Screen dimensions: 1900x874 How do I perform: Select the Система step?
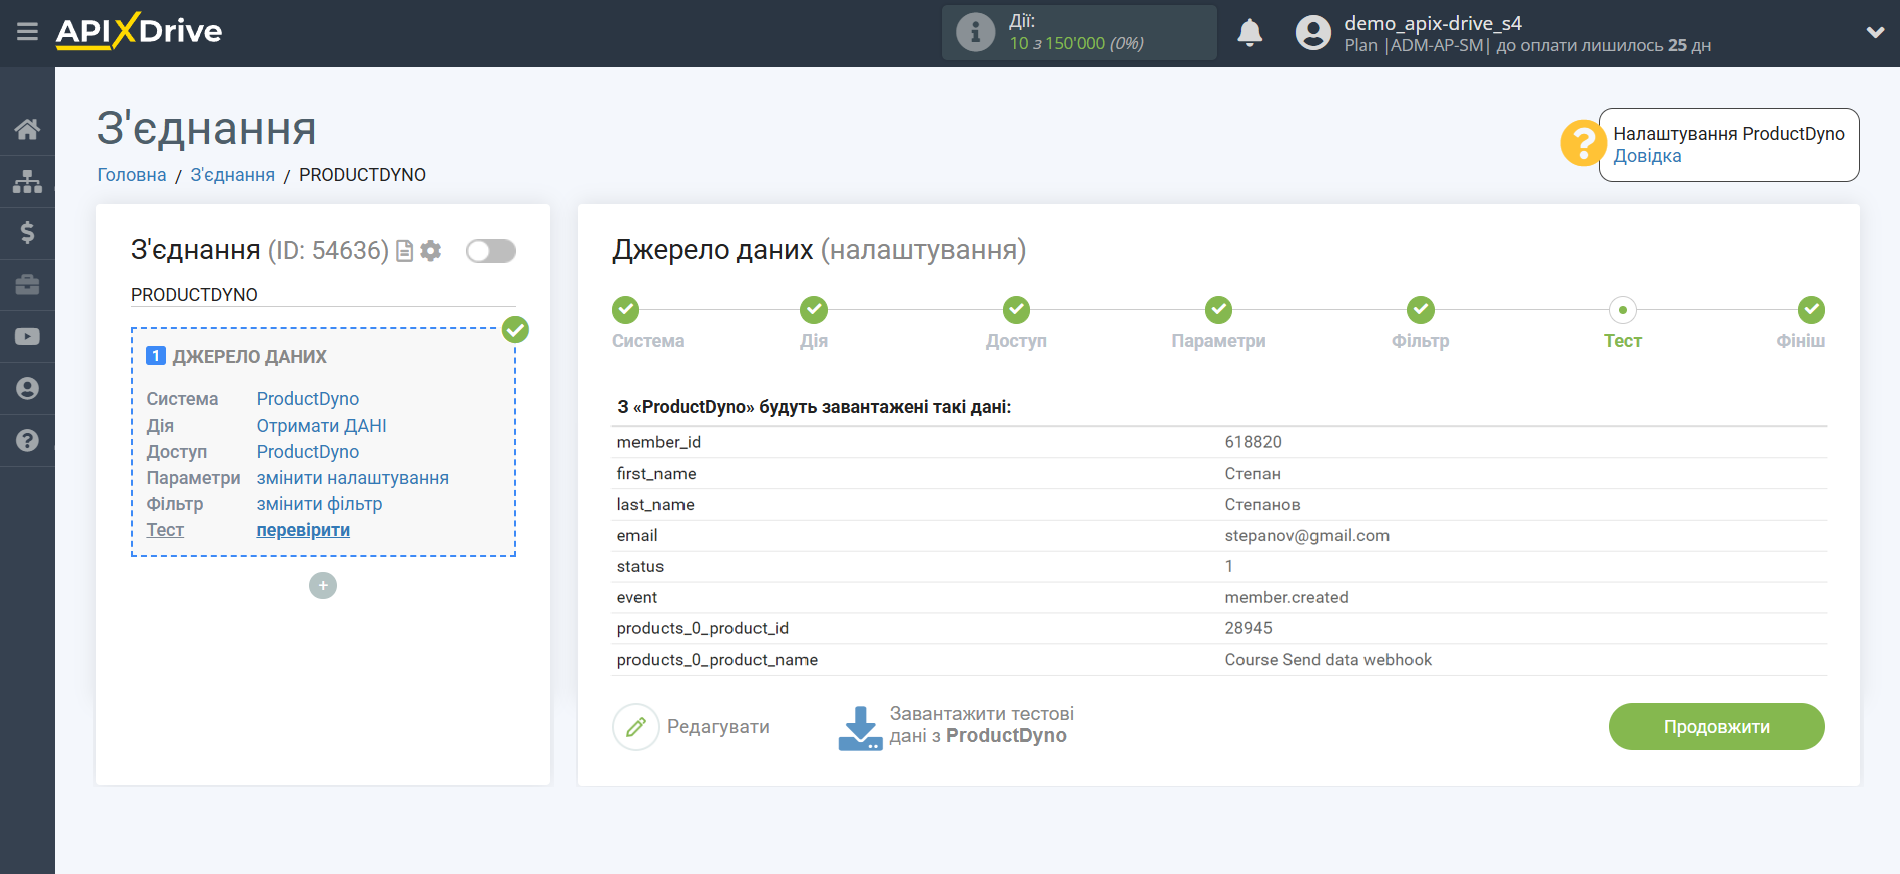click(x=626, y=310)
